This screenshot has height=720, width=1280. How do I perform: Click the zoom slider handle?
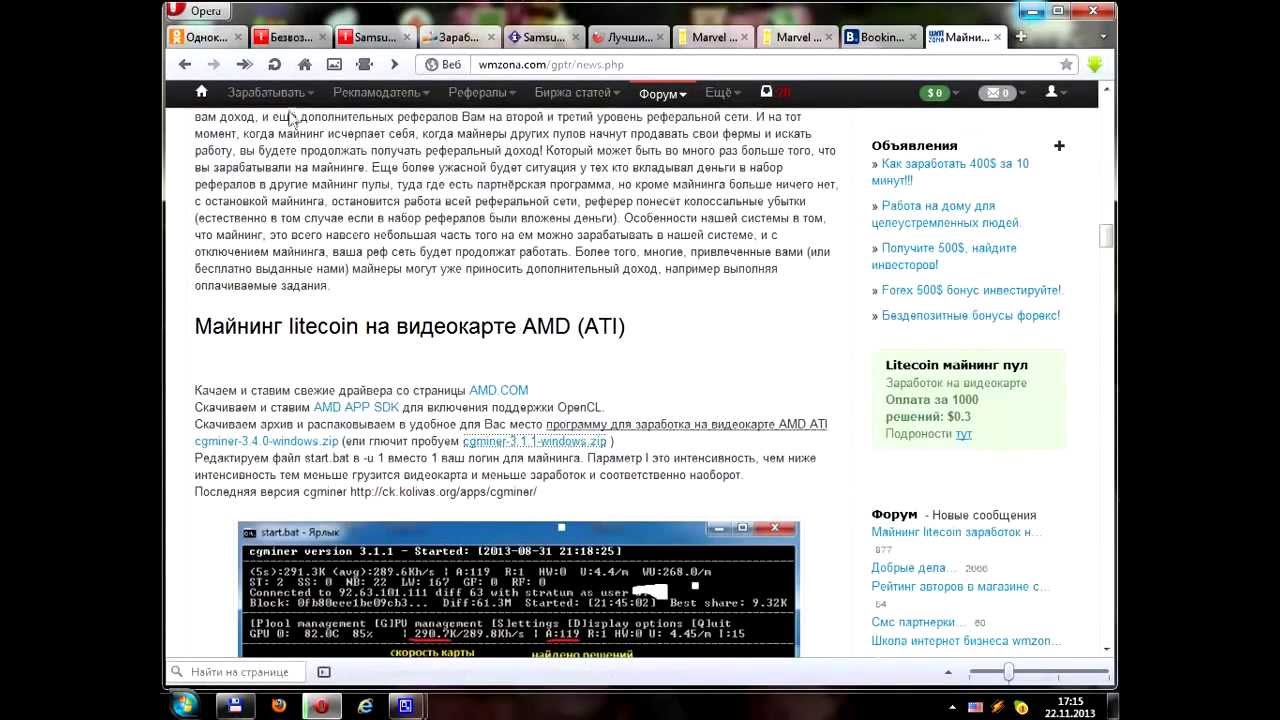click(x=1008, y=672)
